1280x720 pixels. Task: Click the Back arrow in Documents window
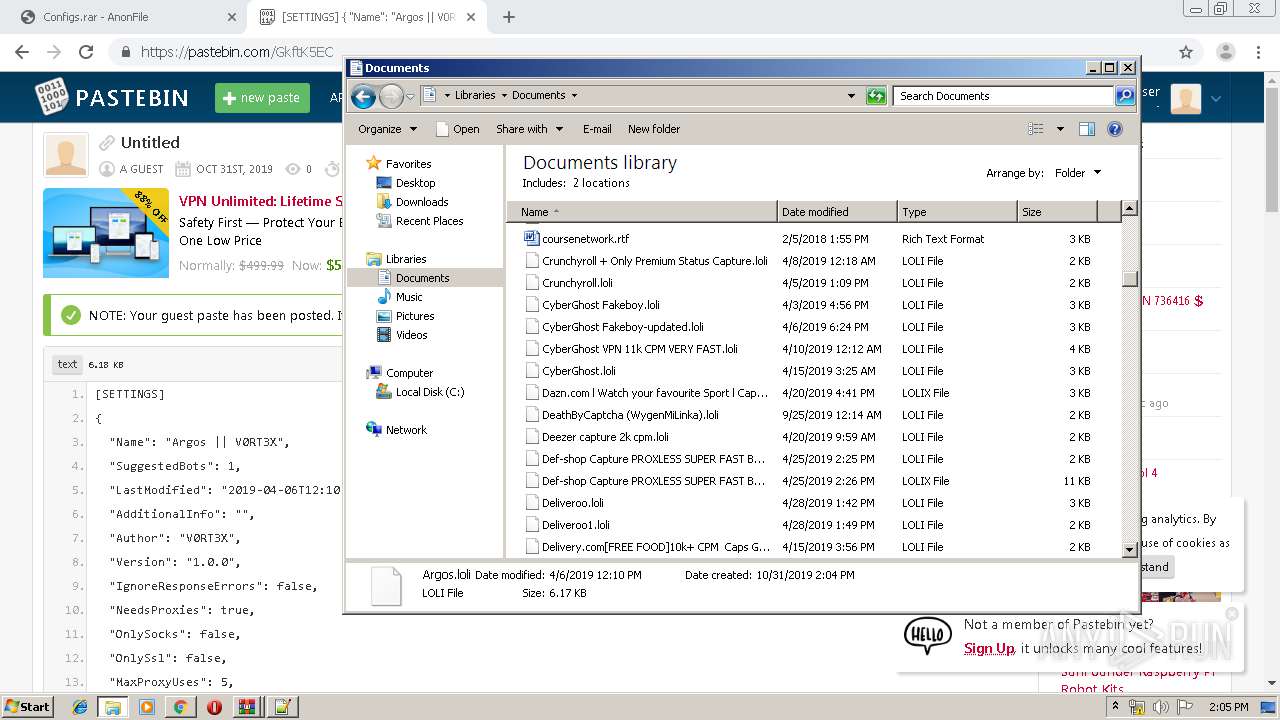(364, 96)
